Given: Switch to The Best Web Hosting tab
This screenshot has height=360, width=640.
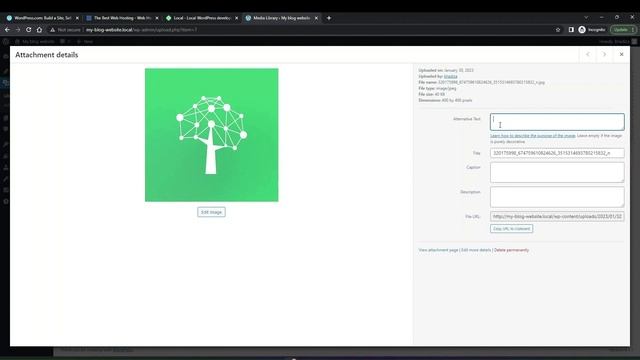Looking at the screenshot, I should point(122,18).
